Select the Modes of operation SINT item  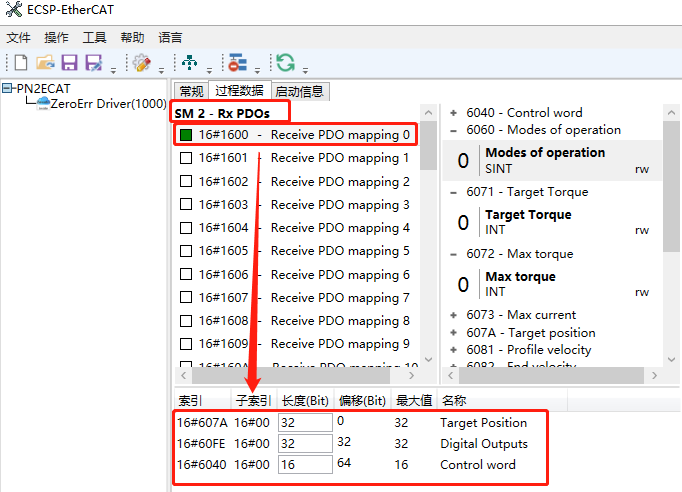[x=552, y=161]
